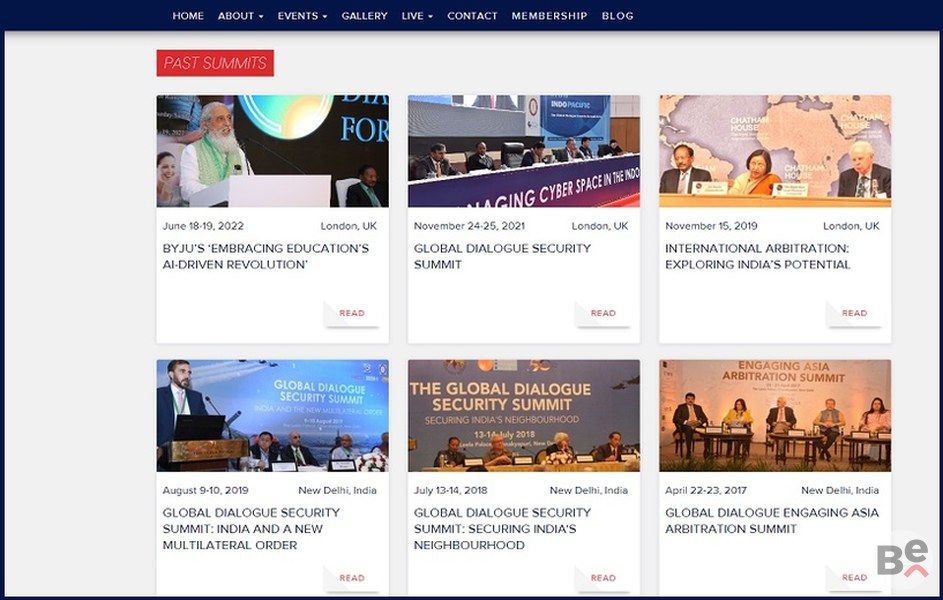Viewport: 943px width, 600px height.
Task: Expand the ABOUT dropdown menu
Action: [241, 16]
